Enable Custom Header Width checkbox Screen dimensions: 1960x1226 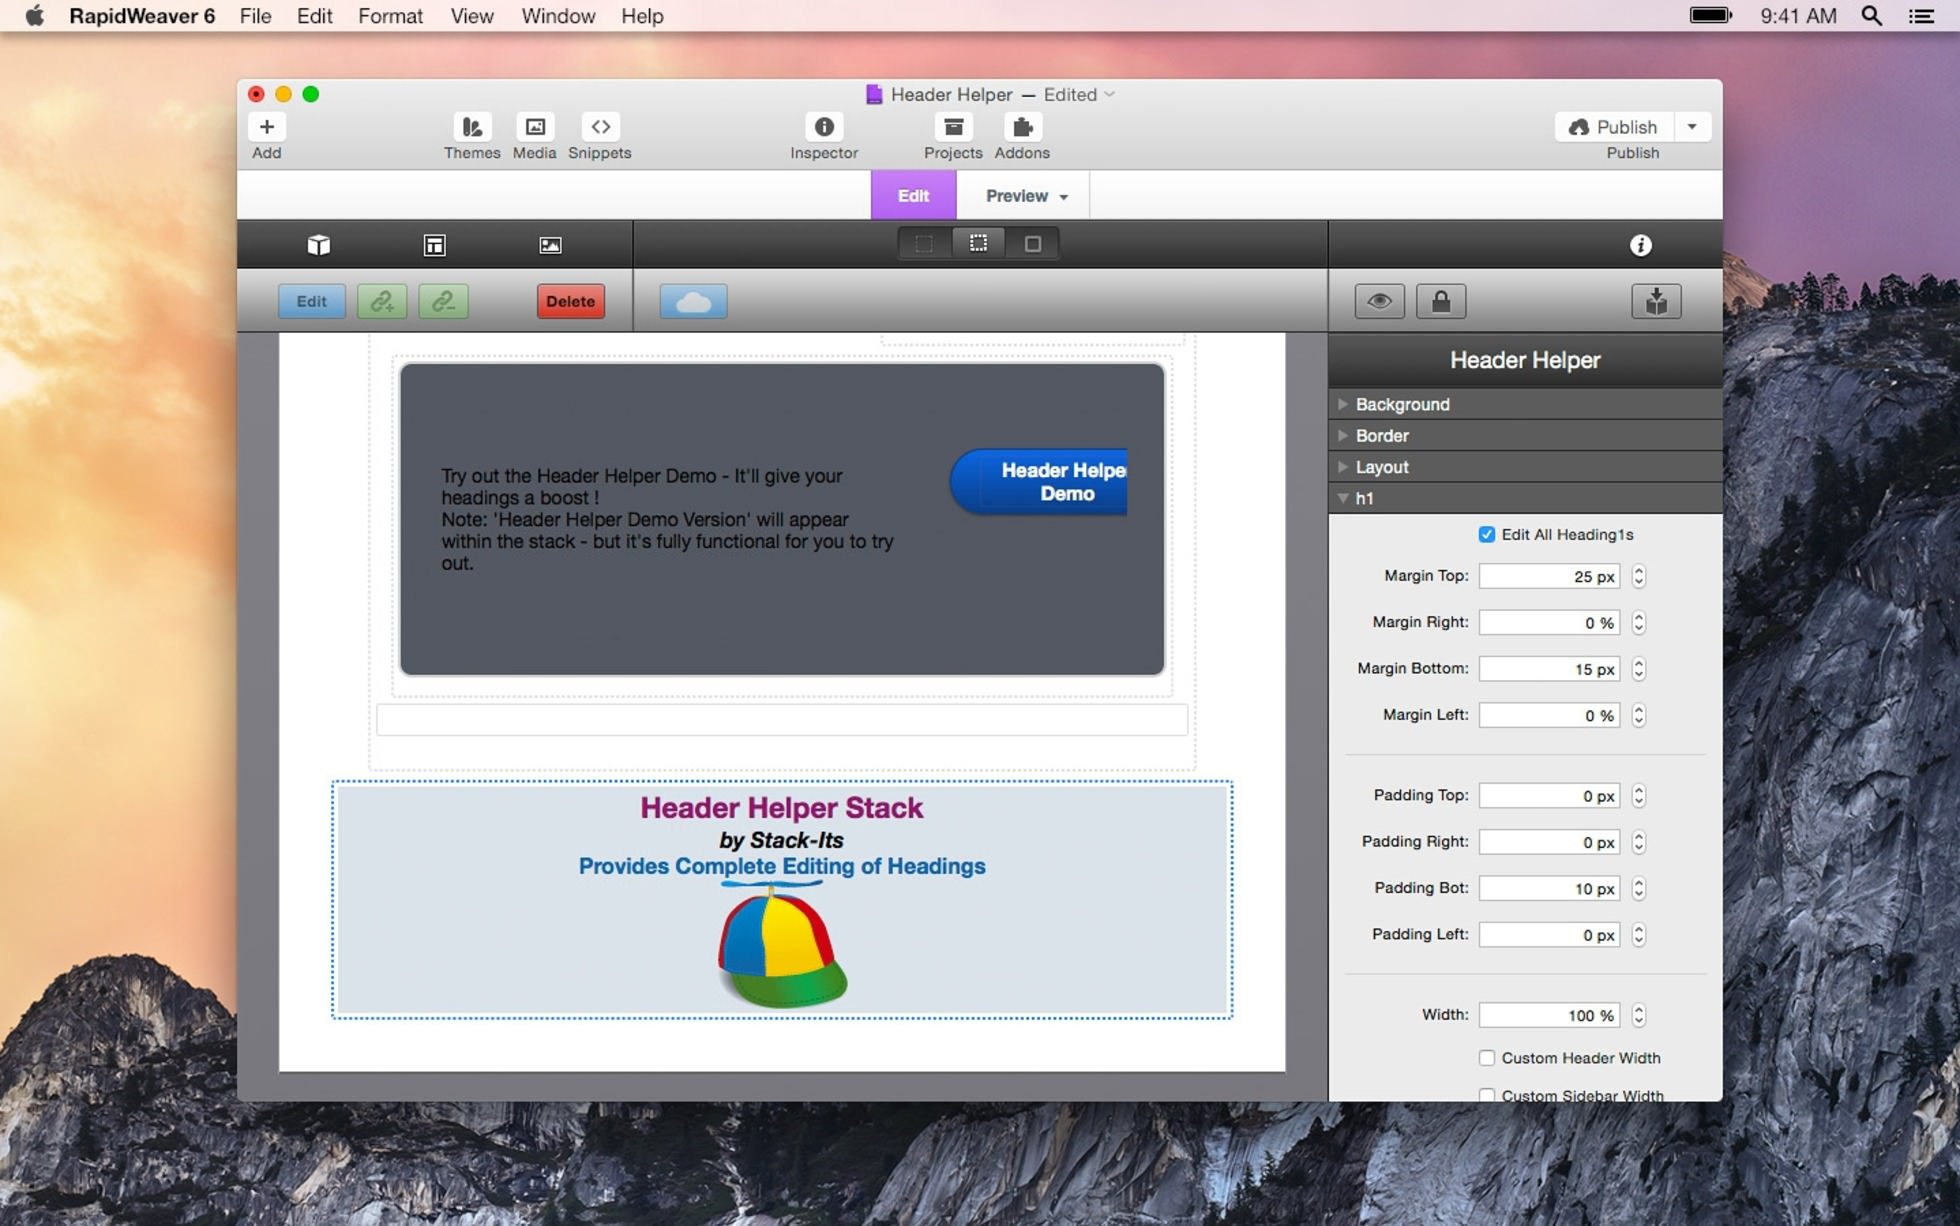tap(1487, 1058)
